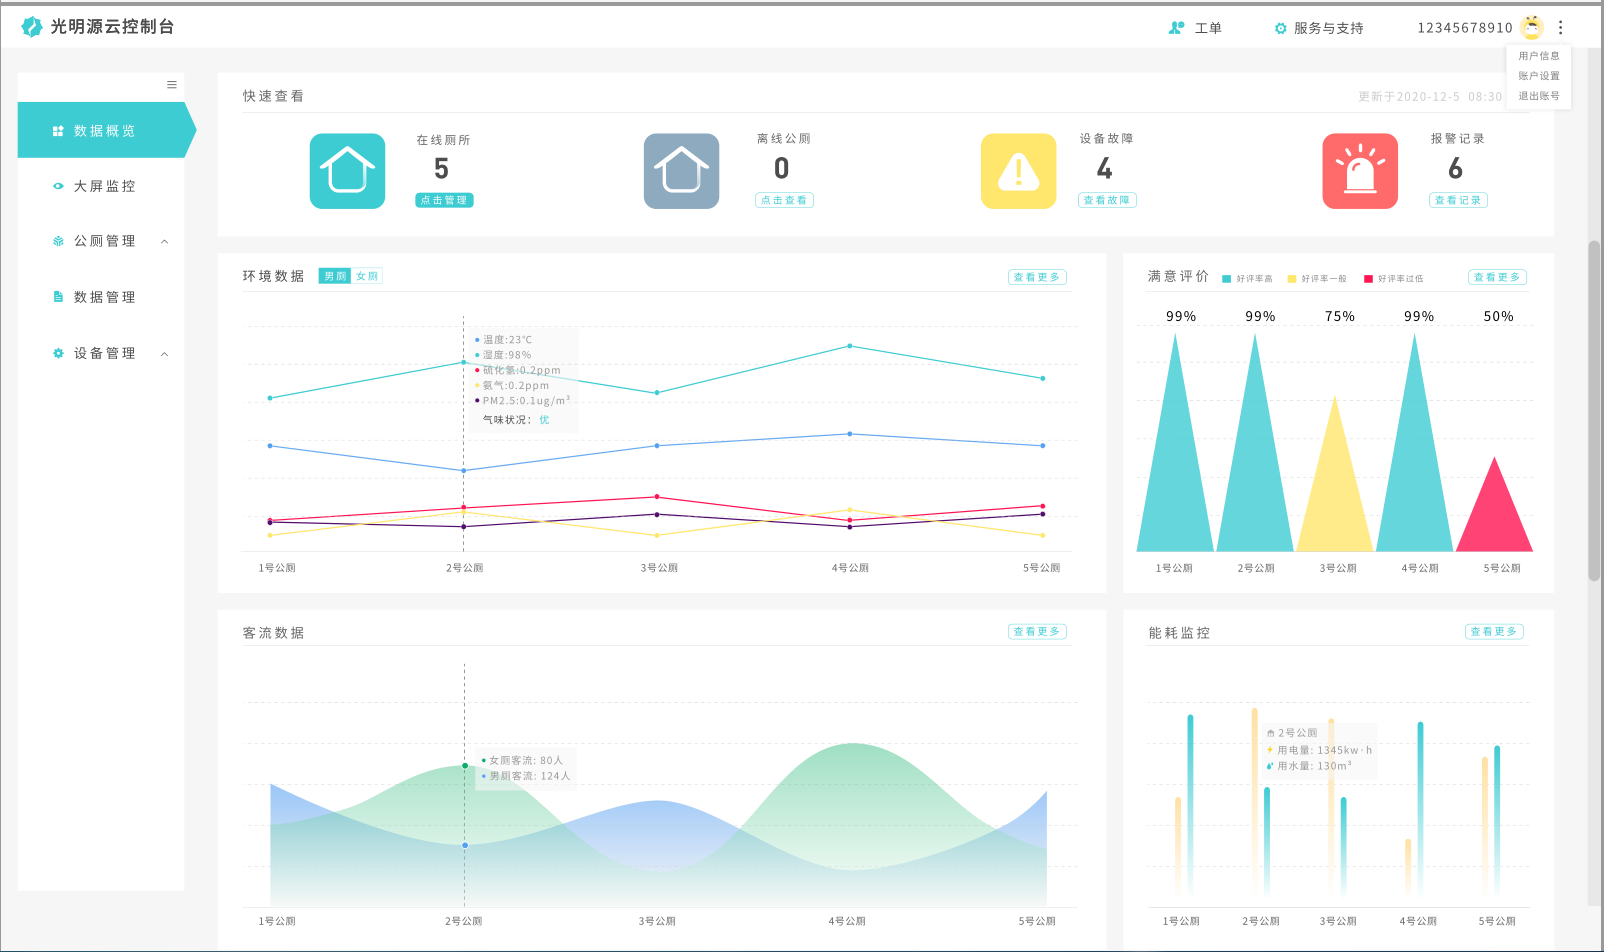The image size is (1604, 952).
Task: Click the 服务与支持 text link
Action: click(1329, 28)
